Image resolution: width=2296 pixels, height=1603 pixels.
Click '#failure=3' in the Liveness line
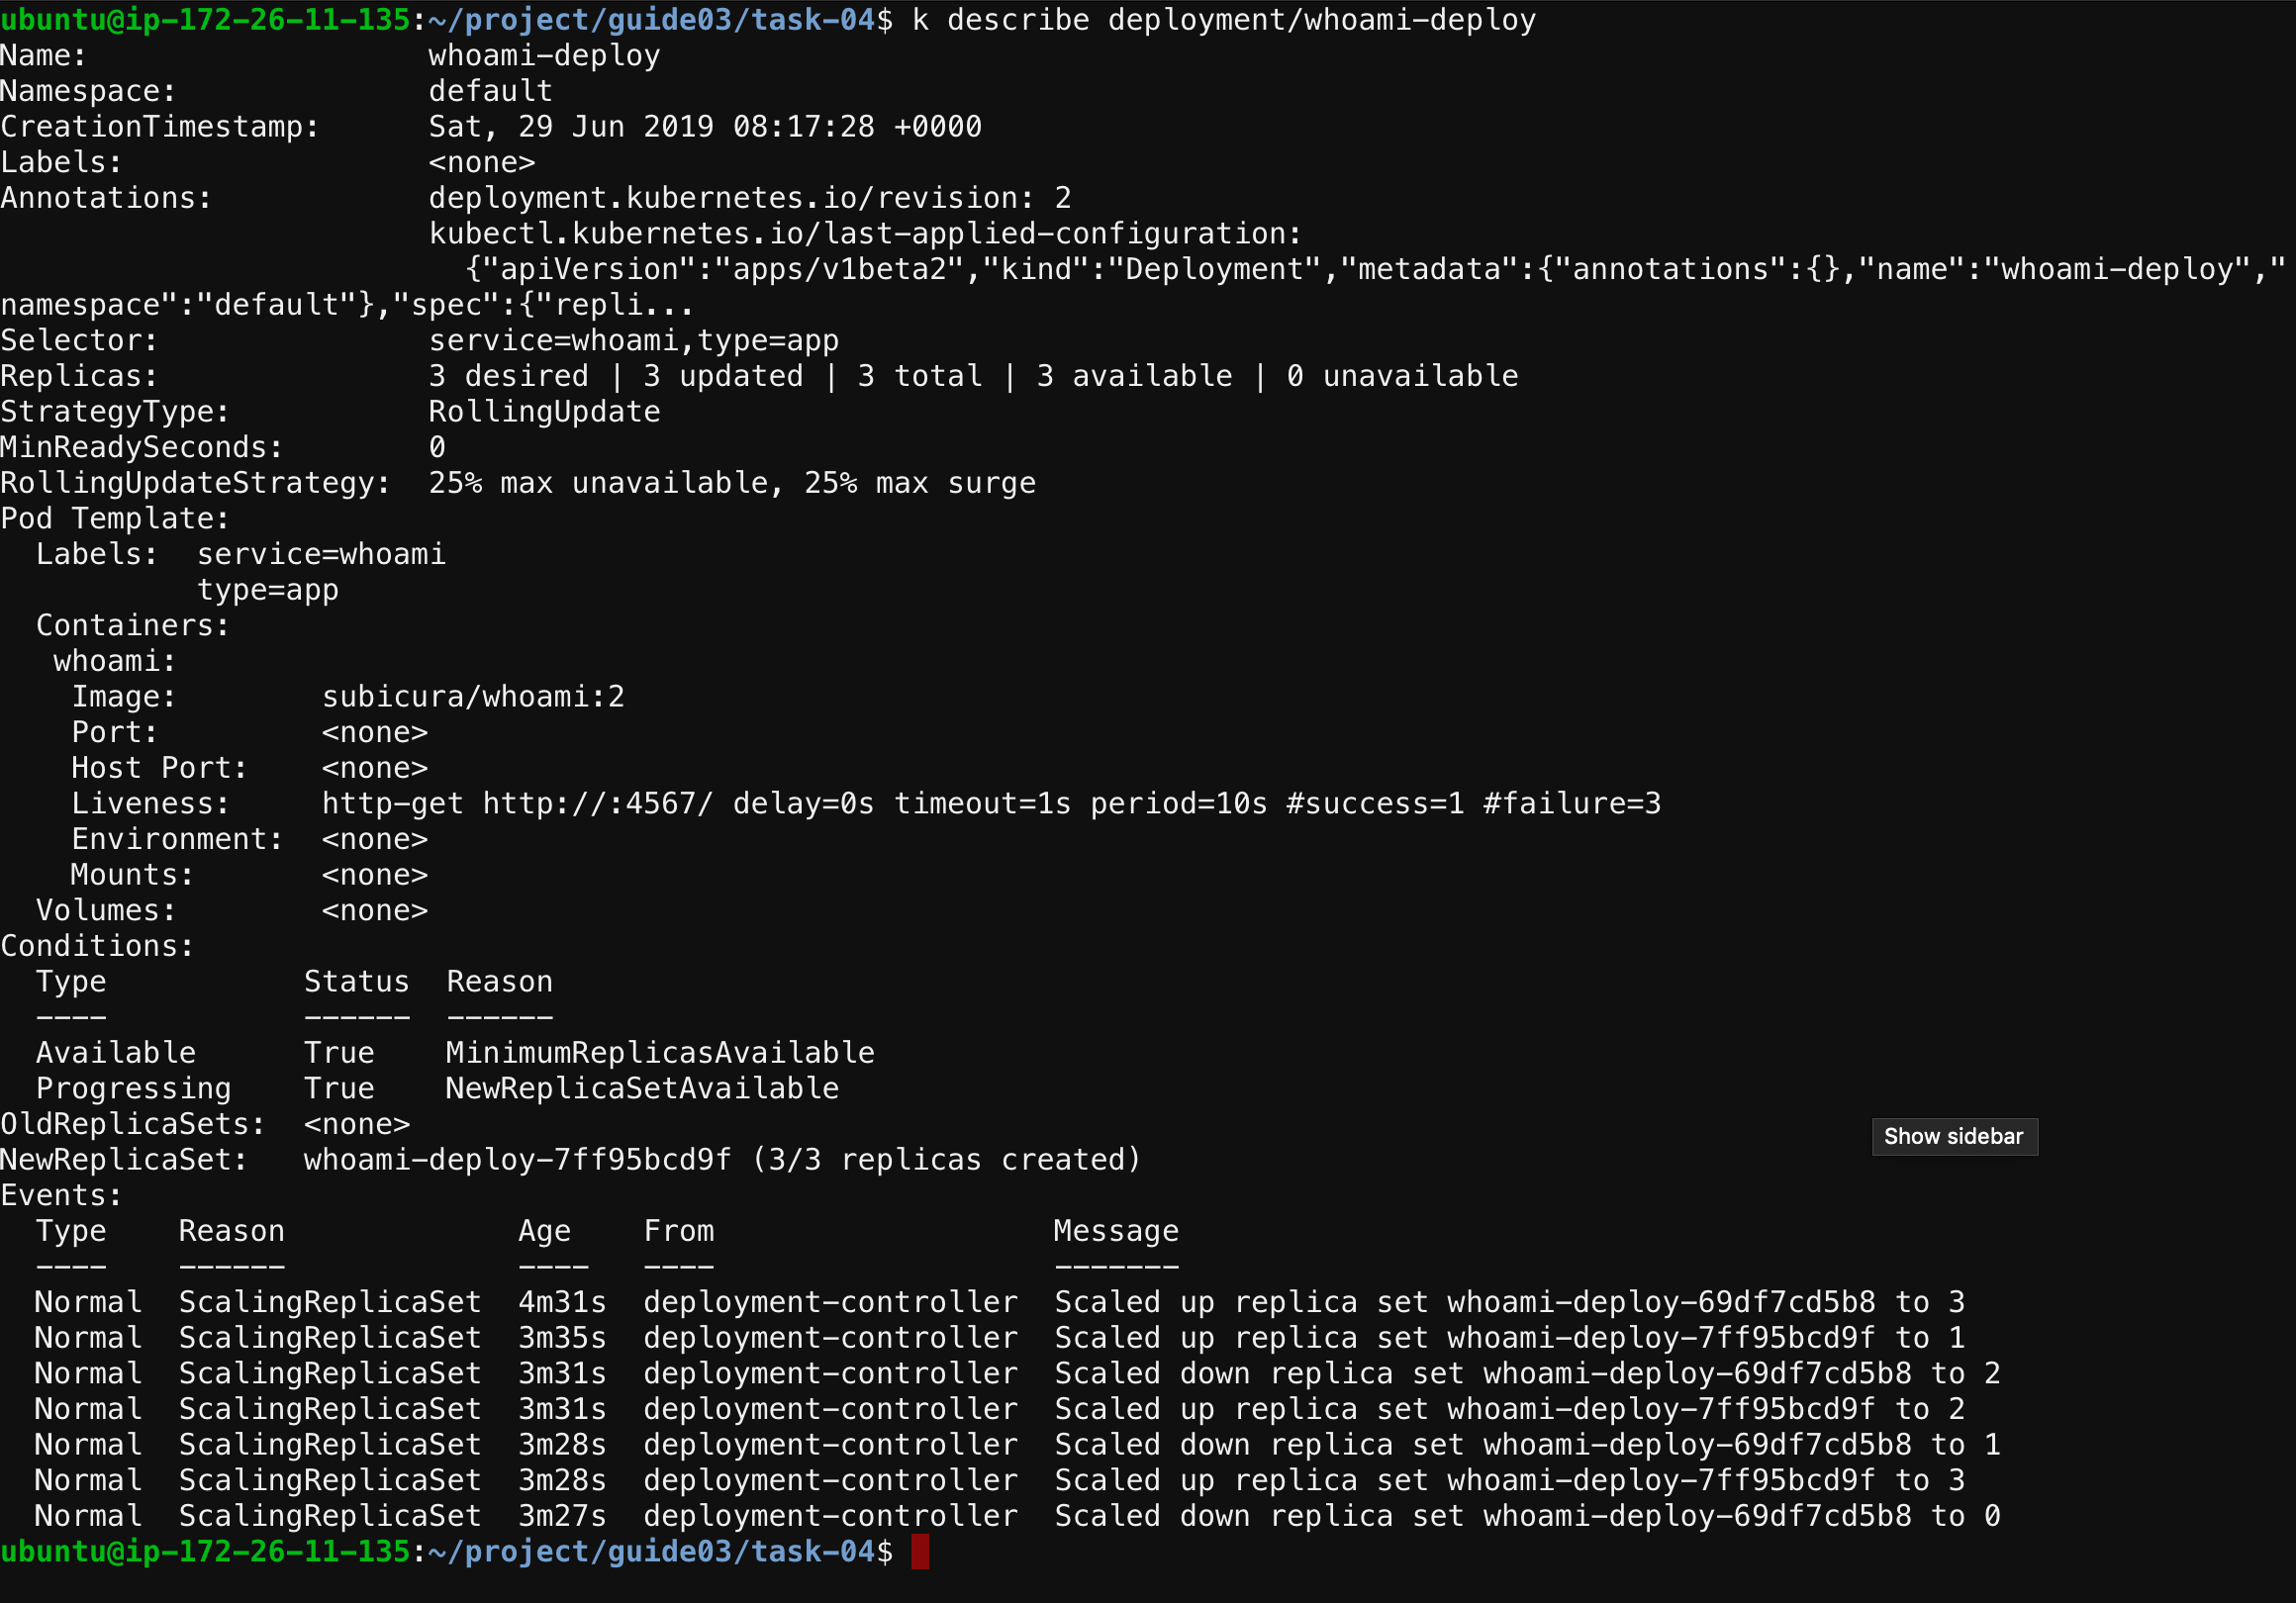click(1572, 804)
